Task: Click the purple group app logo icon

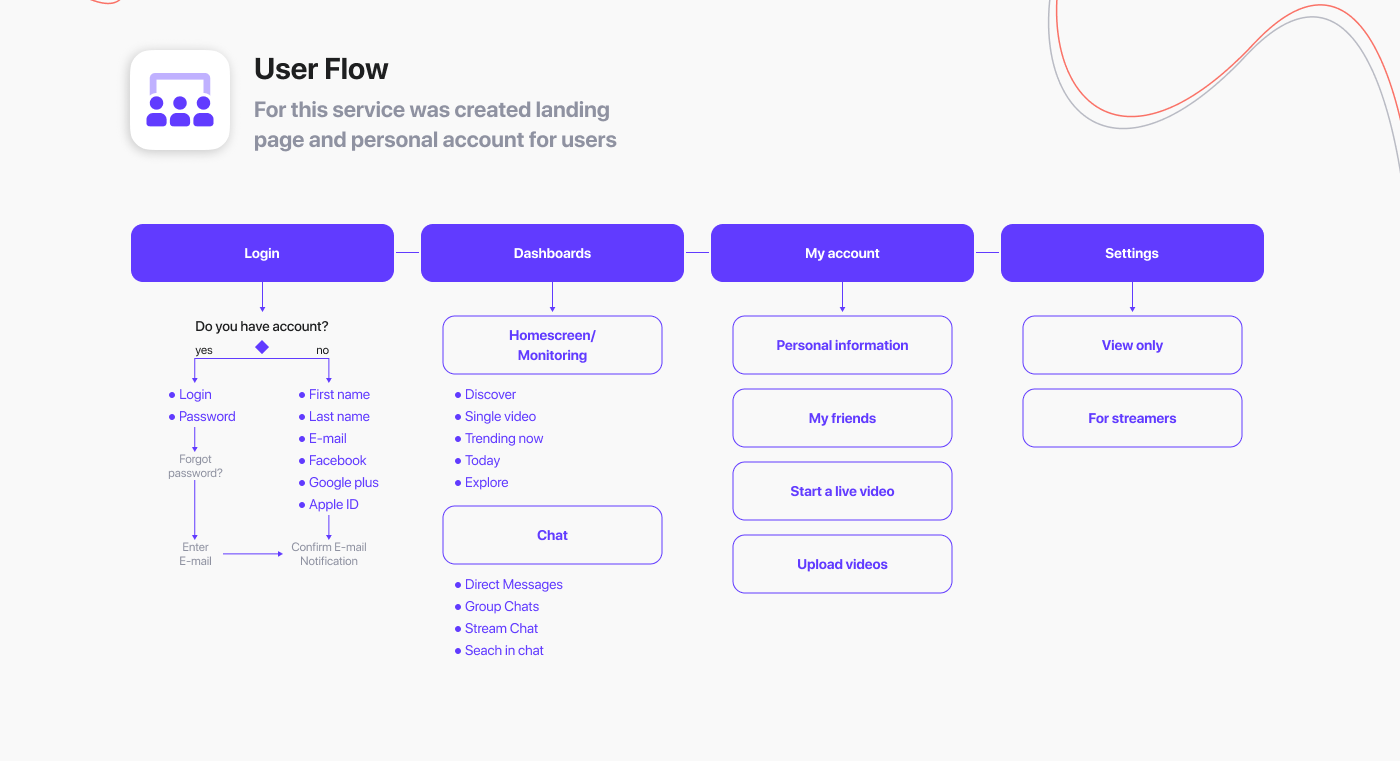Action: tap(180, 100)
